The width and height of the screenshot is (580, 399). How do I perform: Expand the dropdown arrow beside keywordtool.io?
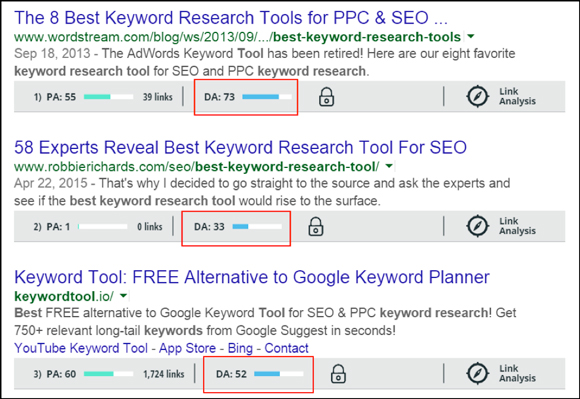[124, 296]
